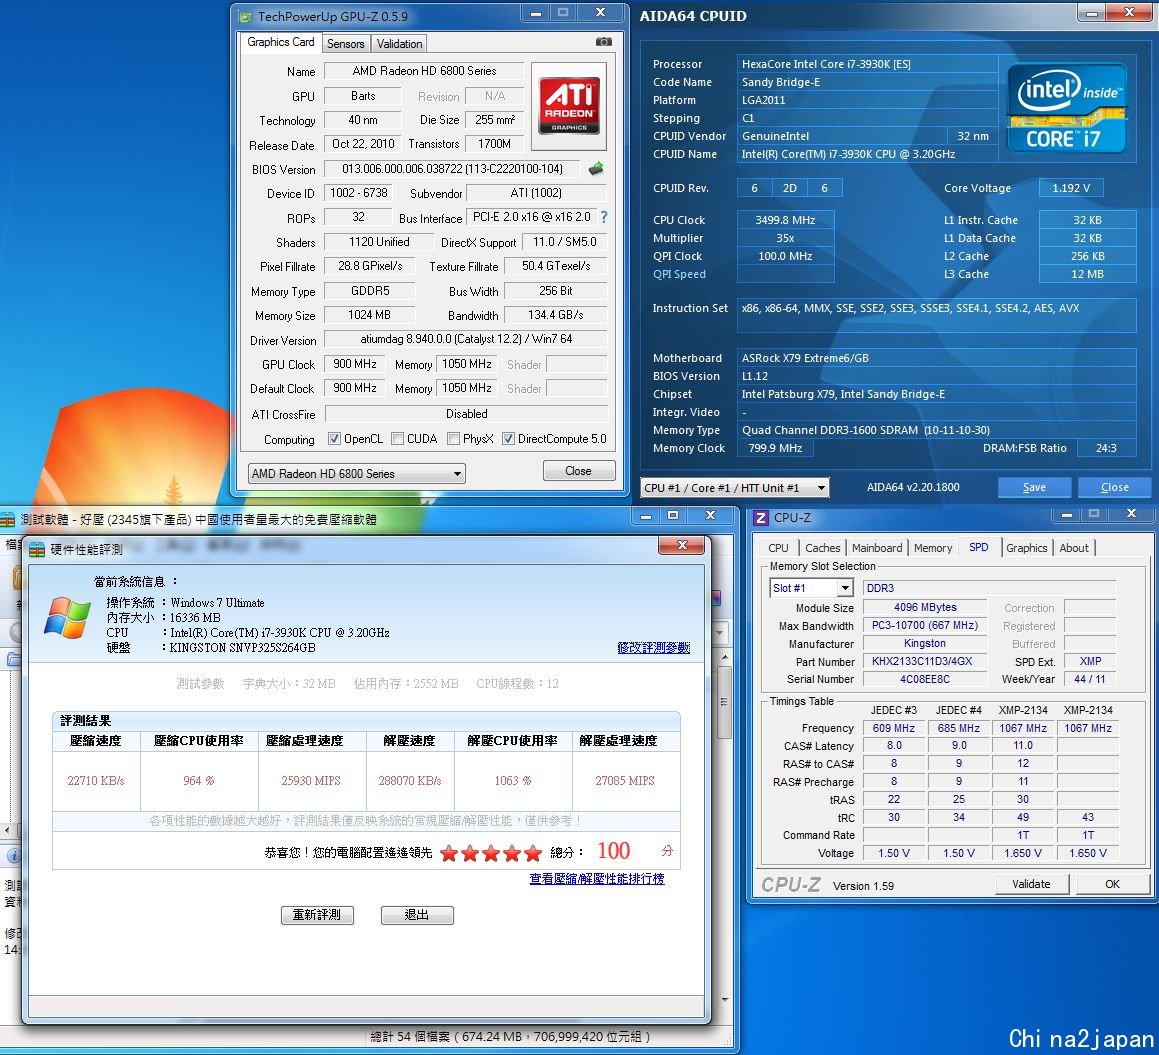Click the DRAM:FSB Ratio 24:3 value
Image resolution: width=1159 pixels, height=1055 pixels.
tap(1106, 447)
